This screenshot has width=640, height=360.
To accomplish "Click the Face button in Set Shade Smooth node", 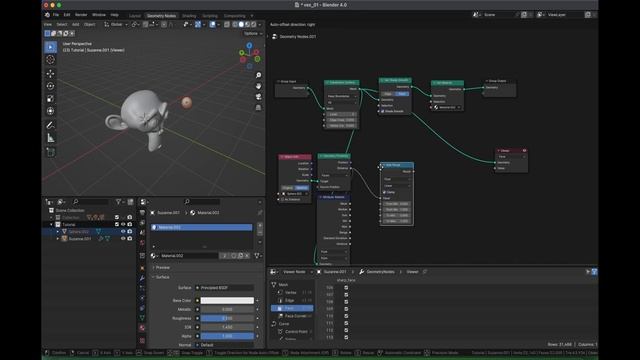I will 402,94.
